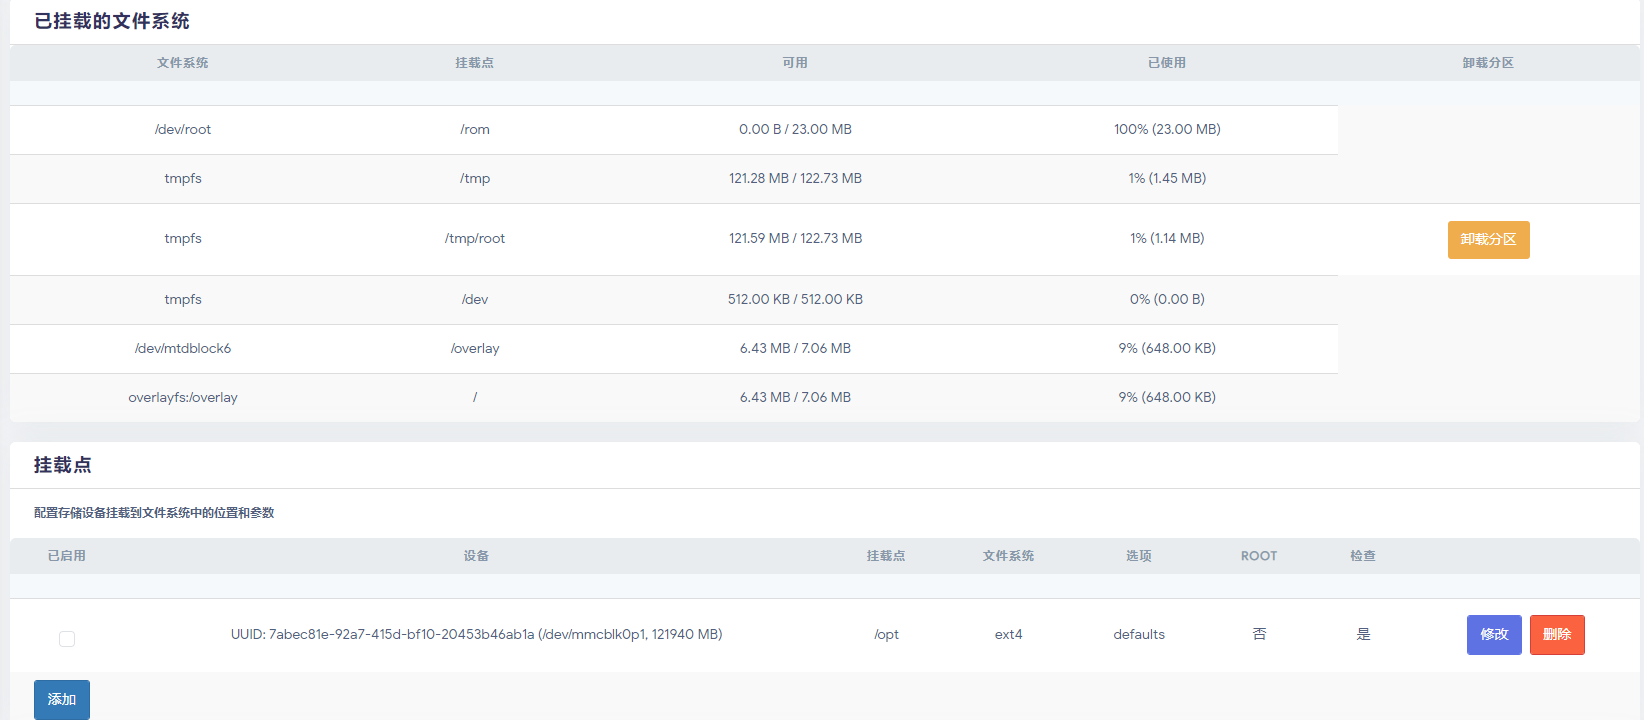
Task: Select the overlayfs:/overlay row label
Action: click(x=183, y=398)
